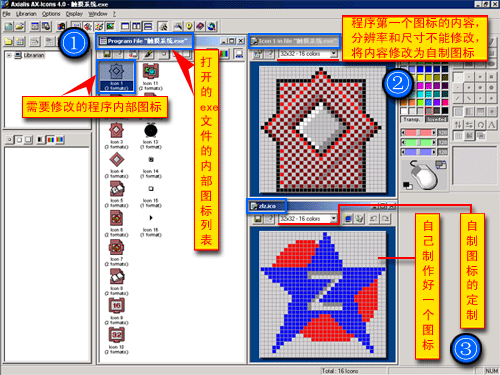This screenshot has width=500, height=375.
Task: Click the globe web icon in toolbar
Action: (211, 26)
